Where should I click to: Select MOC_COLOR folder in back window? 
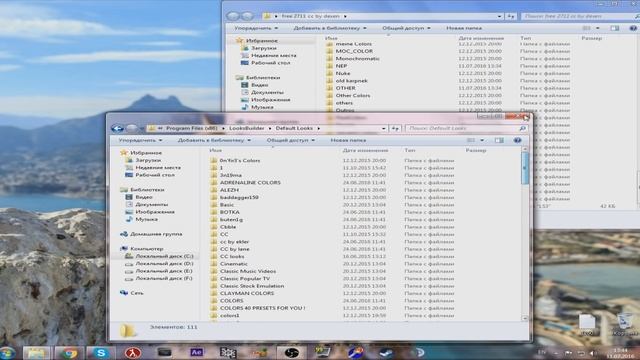tap(354, 51)
